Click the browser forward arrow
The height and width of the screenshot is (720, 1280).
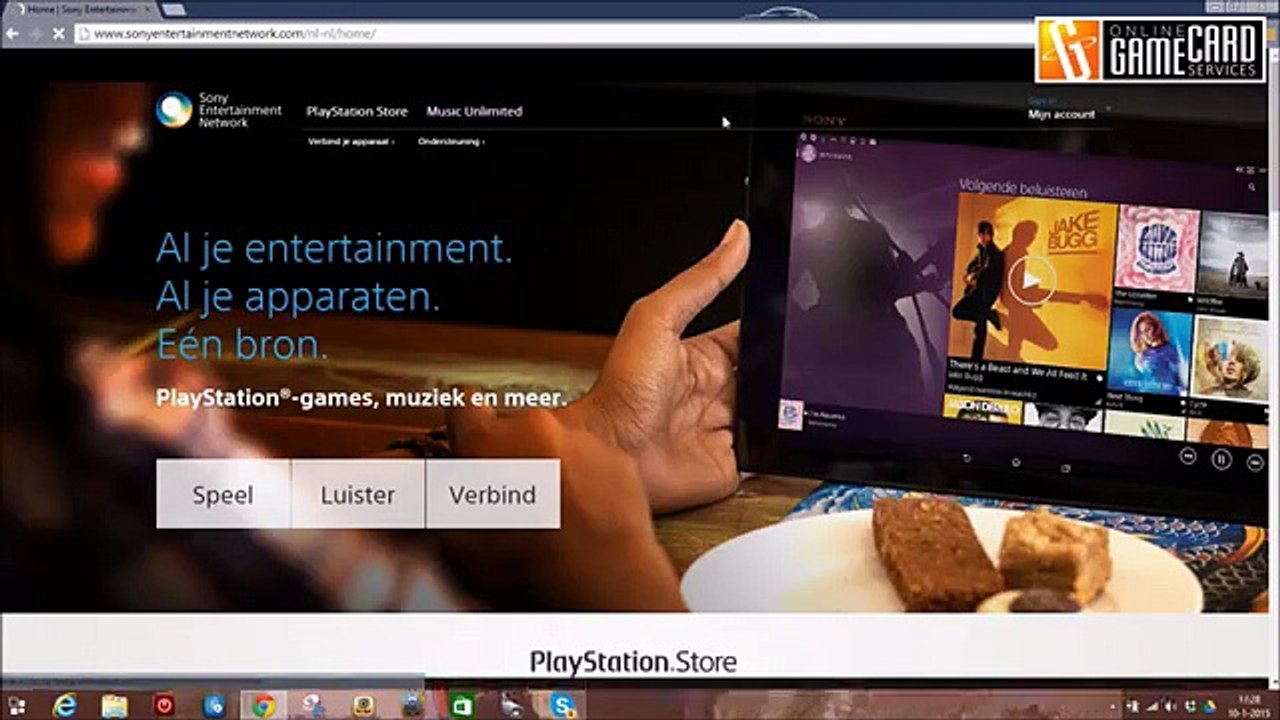36,33
